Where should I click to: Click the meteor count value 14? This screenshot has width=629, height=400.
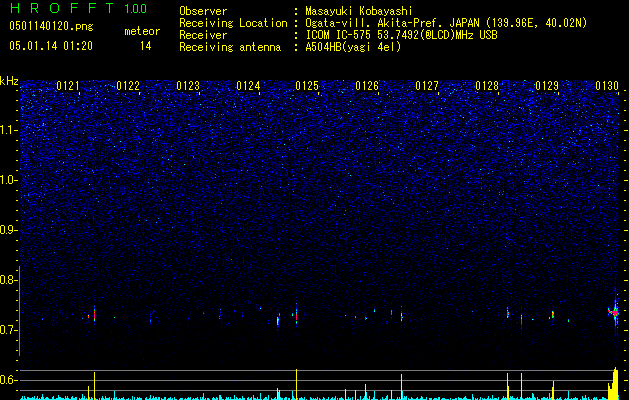(146, 46)
